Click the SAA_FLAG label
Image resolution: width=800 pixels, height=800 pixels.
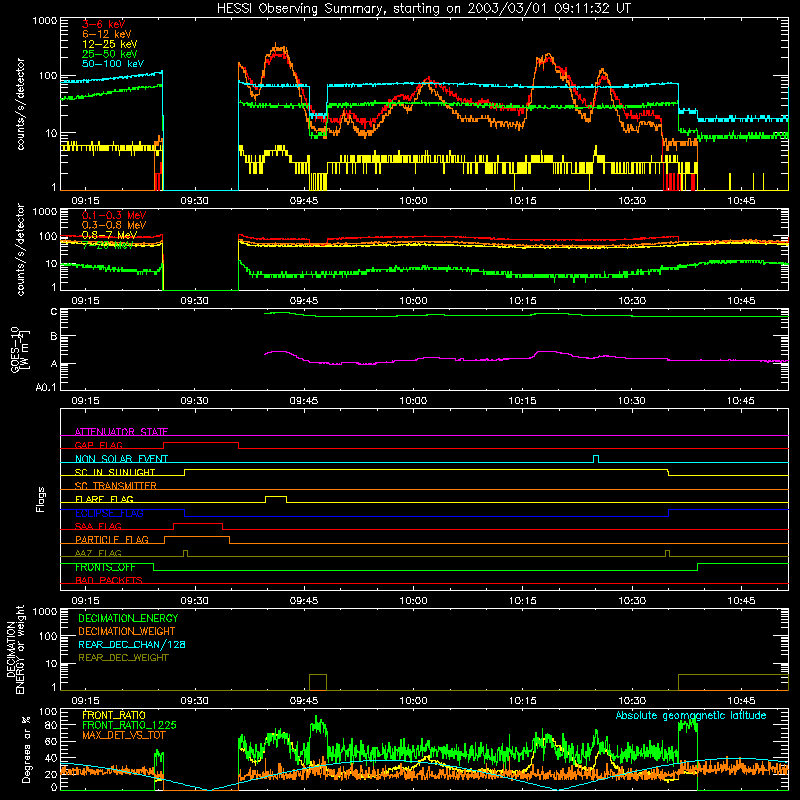click(x=98, y=526)
